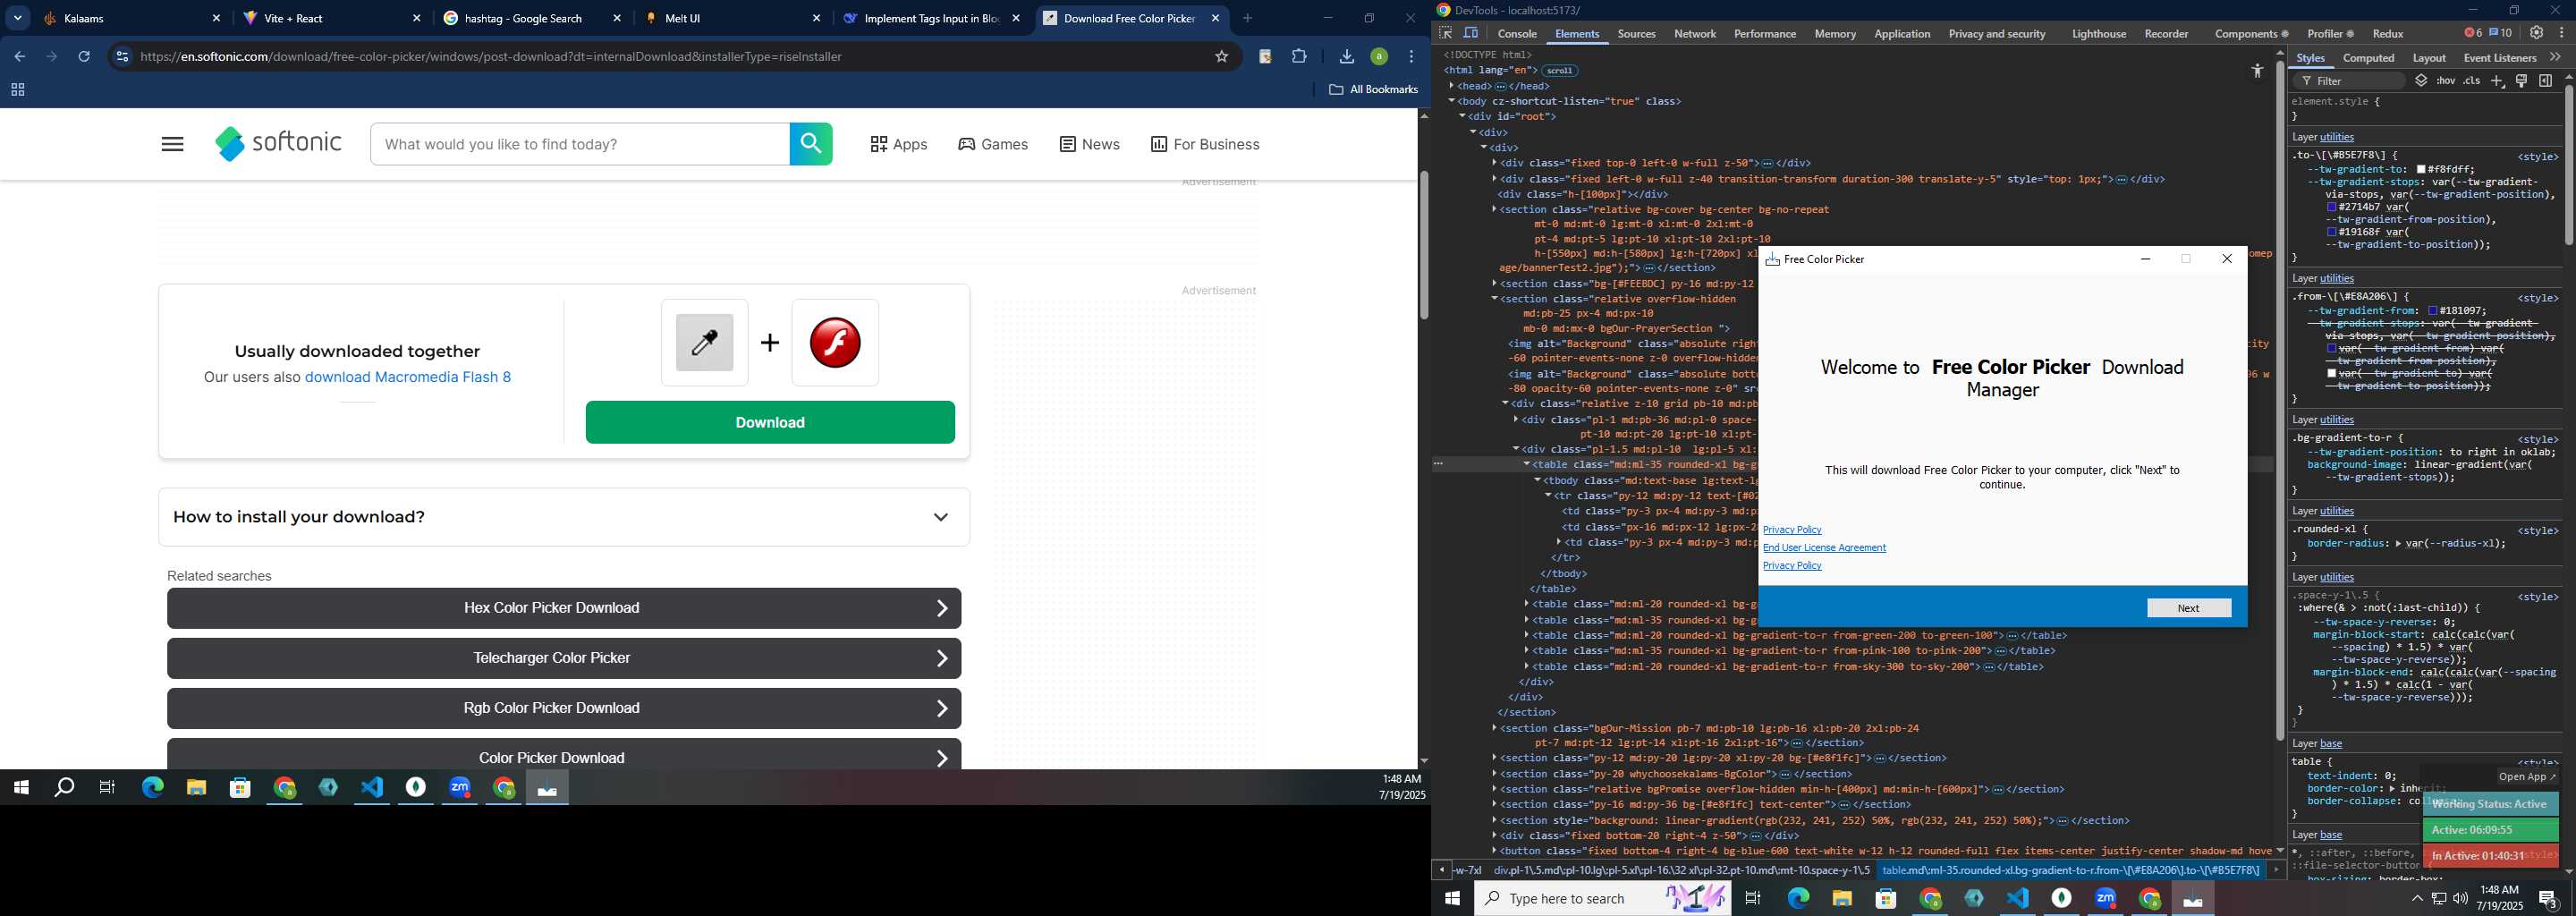Bookmark this page with the star icon

(x=1221, y=57)
